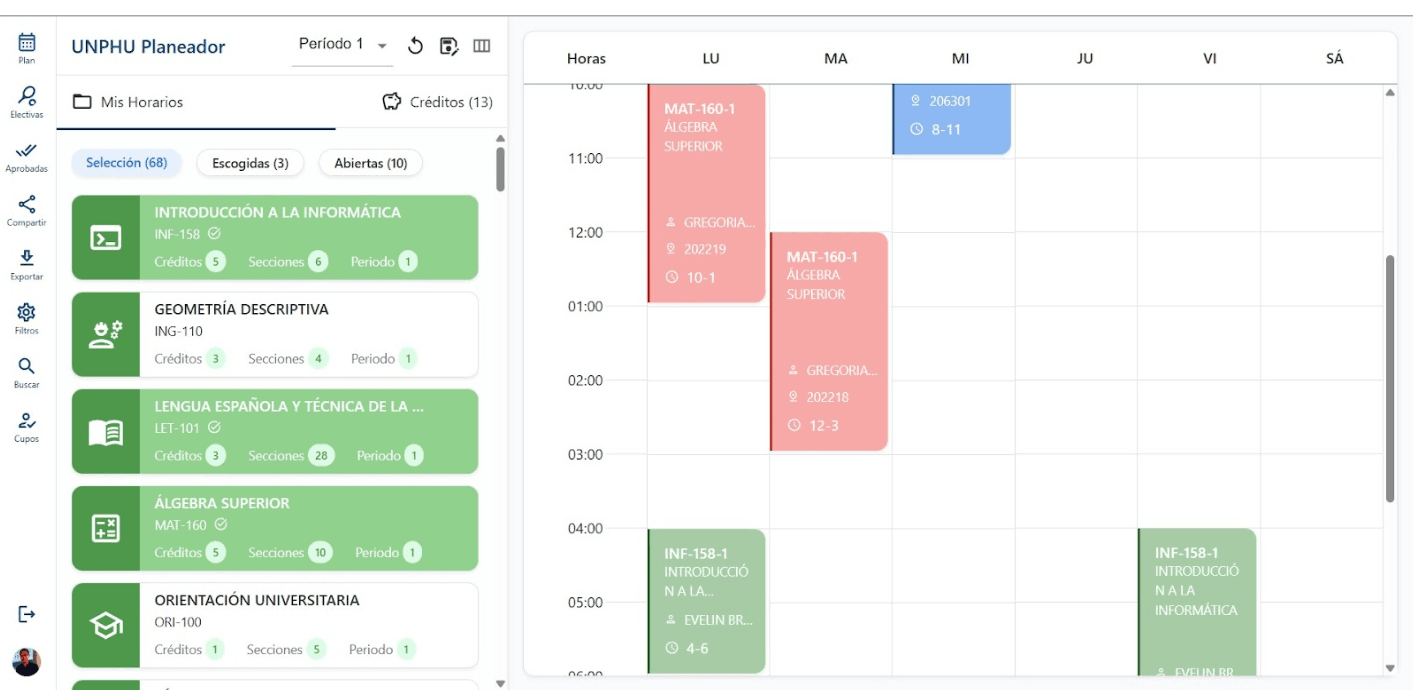The width and height of the screenshot is (1419, 694).
Task: Click the terminal icon of INF-158 card
Action: [x=106, y=238]
